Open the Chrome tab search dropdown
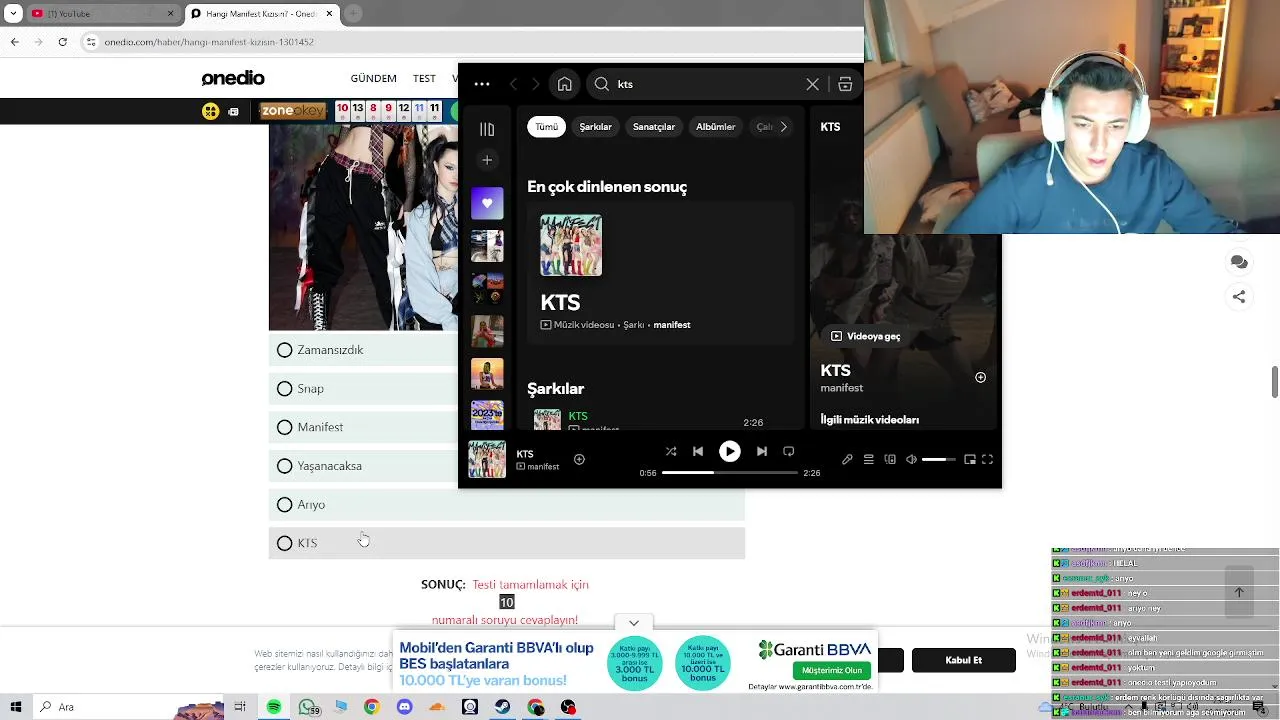 pyautogui.click(x=14, y=14)
